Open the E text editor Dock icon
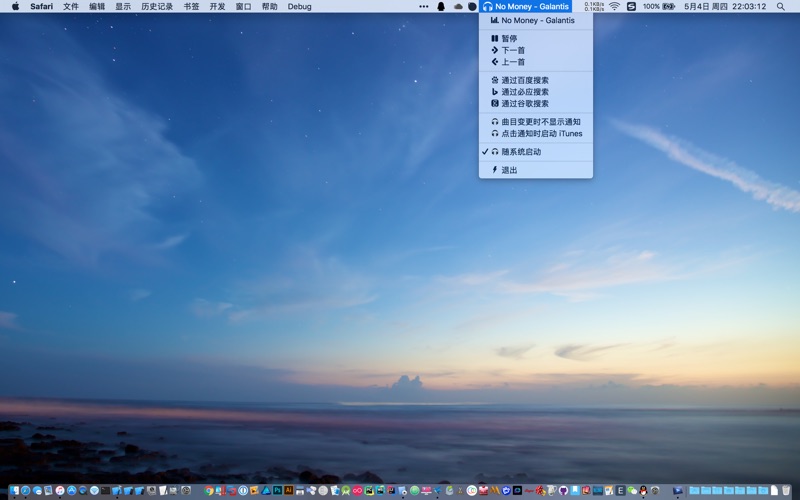 coord(620,490)
